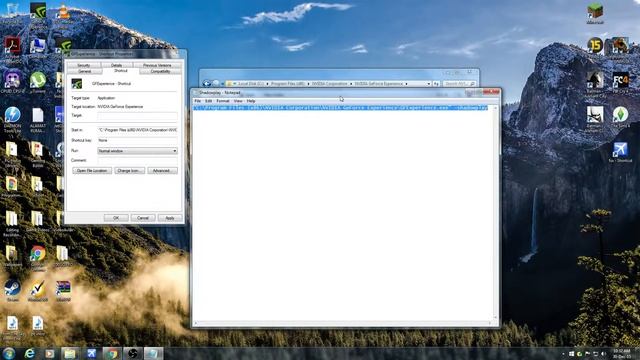The image size is (640, 360).
Task: Switch to the Compatibility tab in Properties
Action: pos(160,71)
